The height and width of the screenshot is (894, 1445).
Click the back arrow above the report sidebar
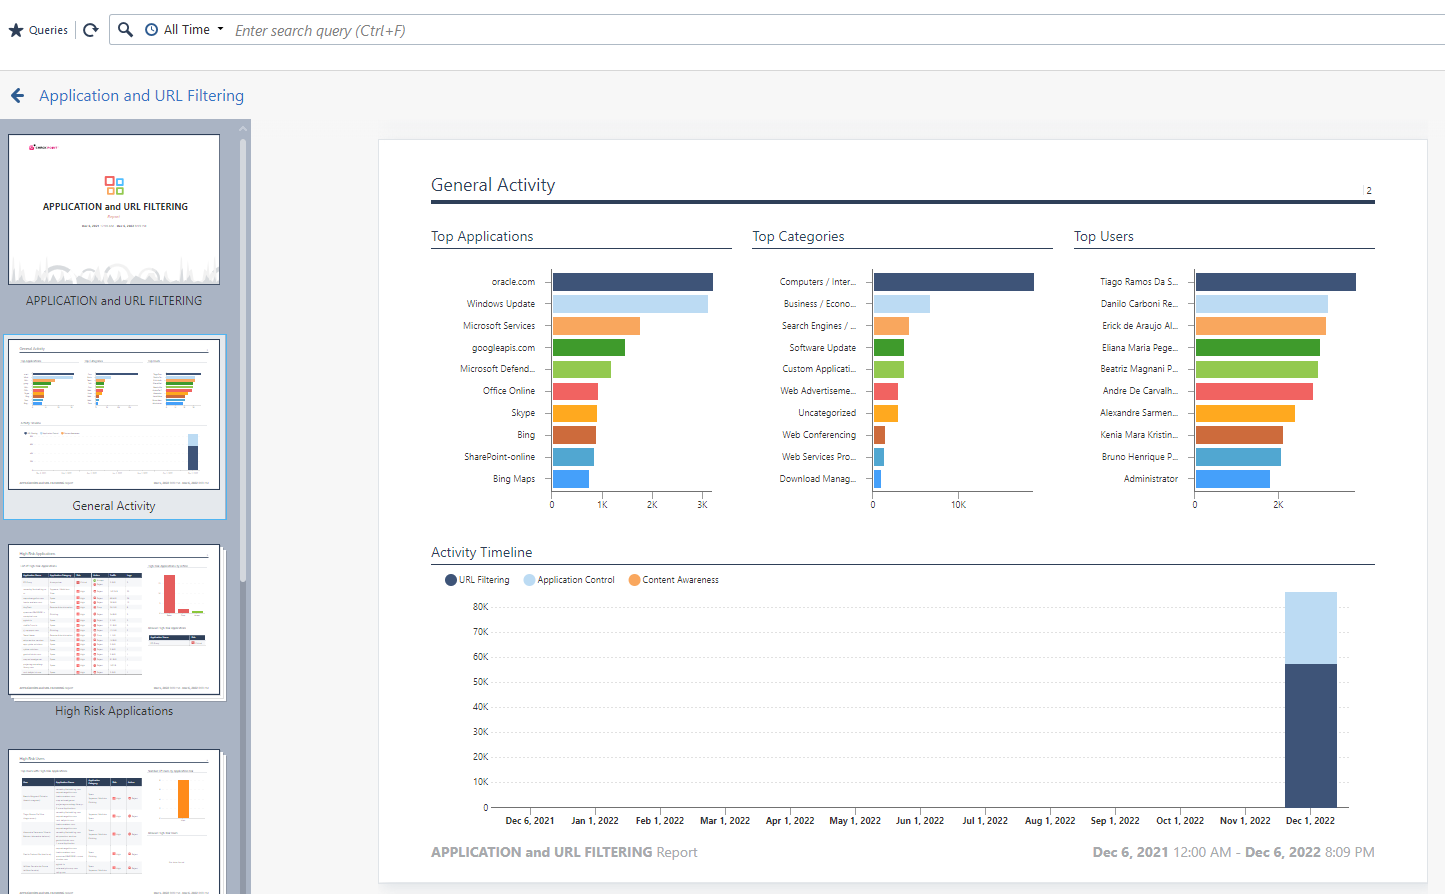(x=17, y=95)
